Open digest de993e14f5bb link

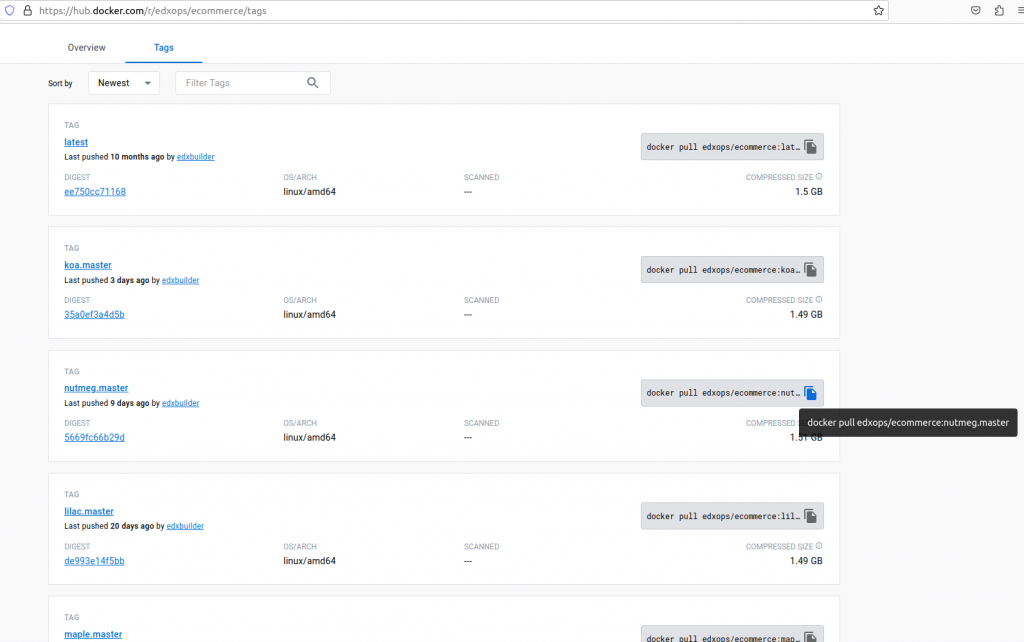94,561
